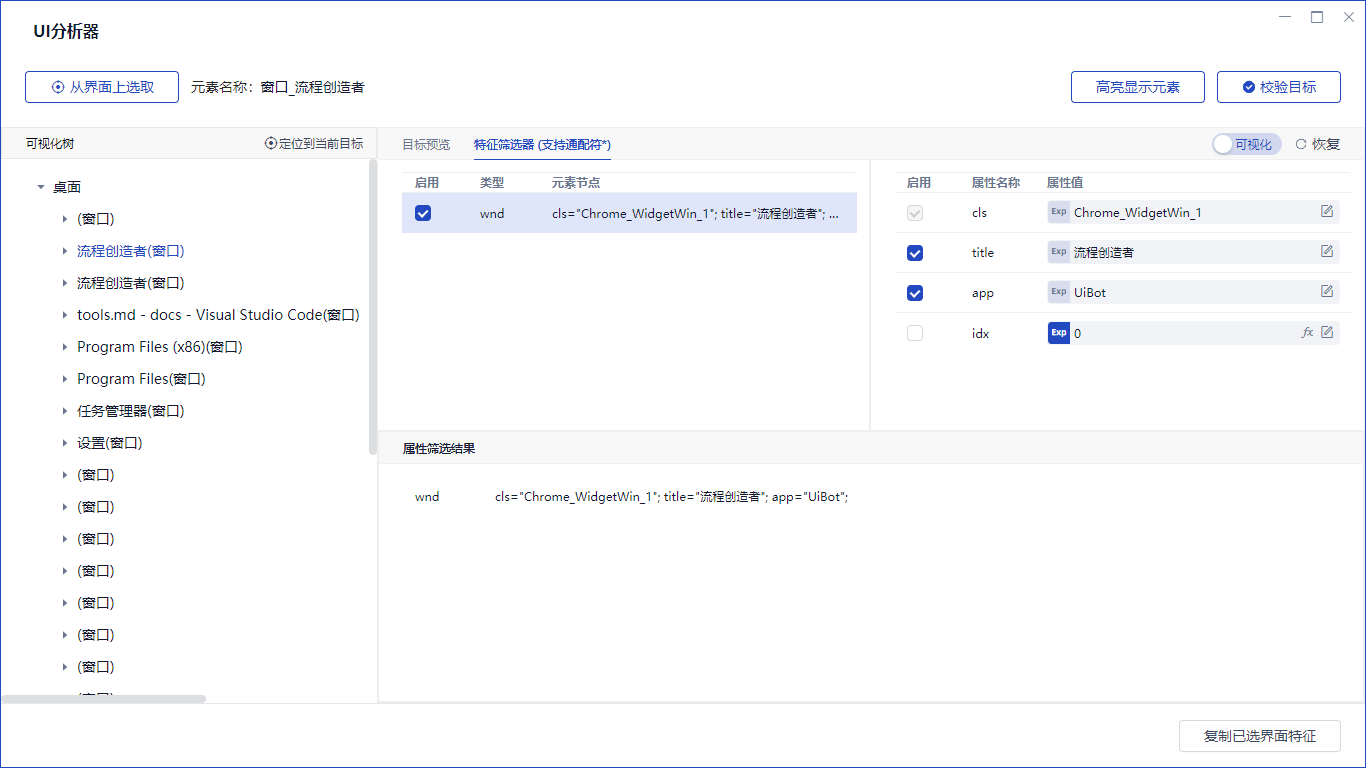Enable the idx attribute checkbox

[x=915, y=333]
